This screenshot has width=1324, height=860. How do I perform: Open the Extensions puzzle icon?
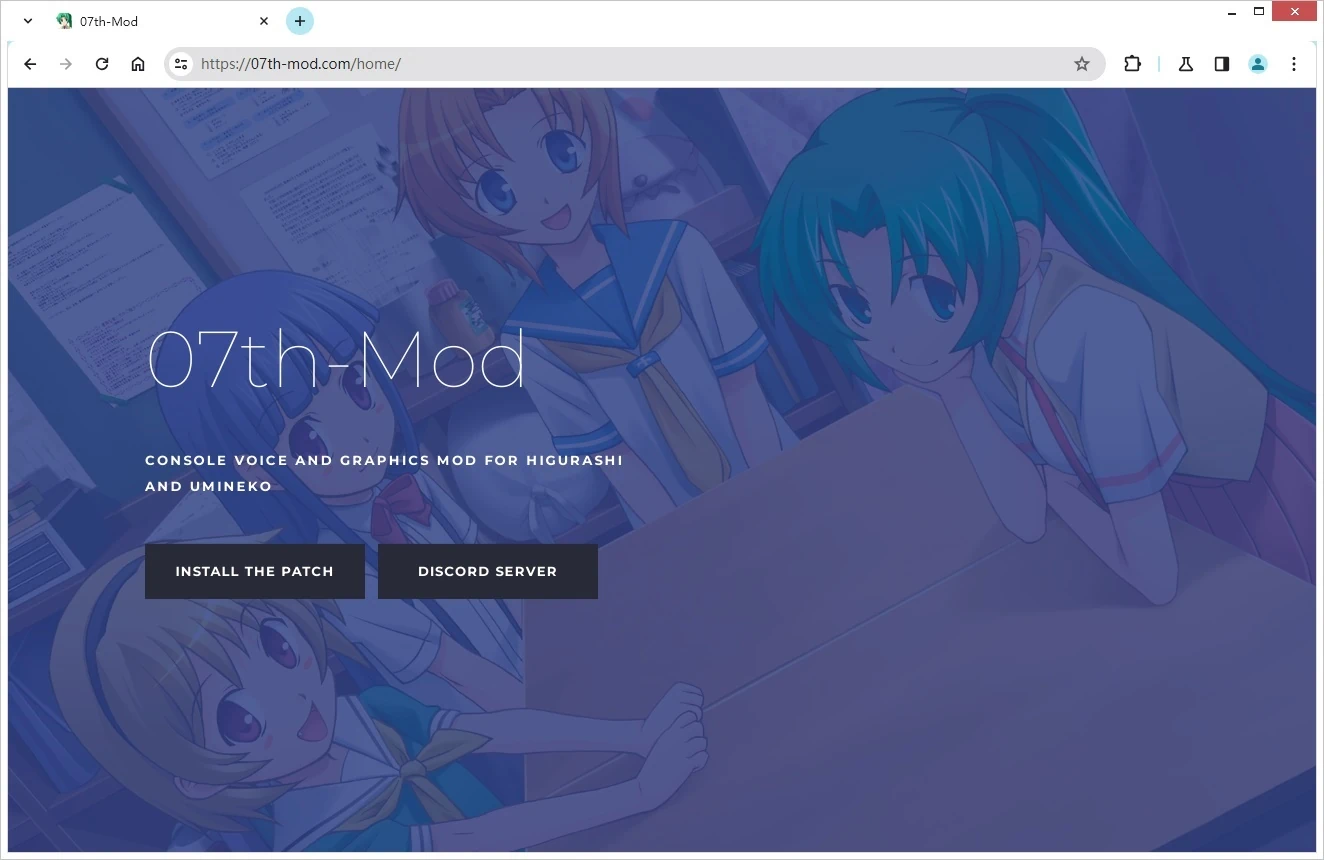point(1132,64)
